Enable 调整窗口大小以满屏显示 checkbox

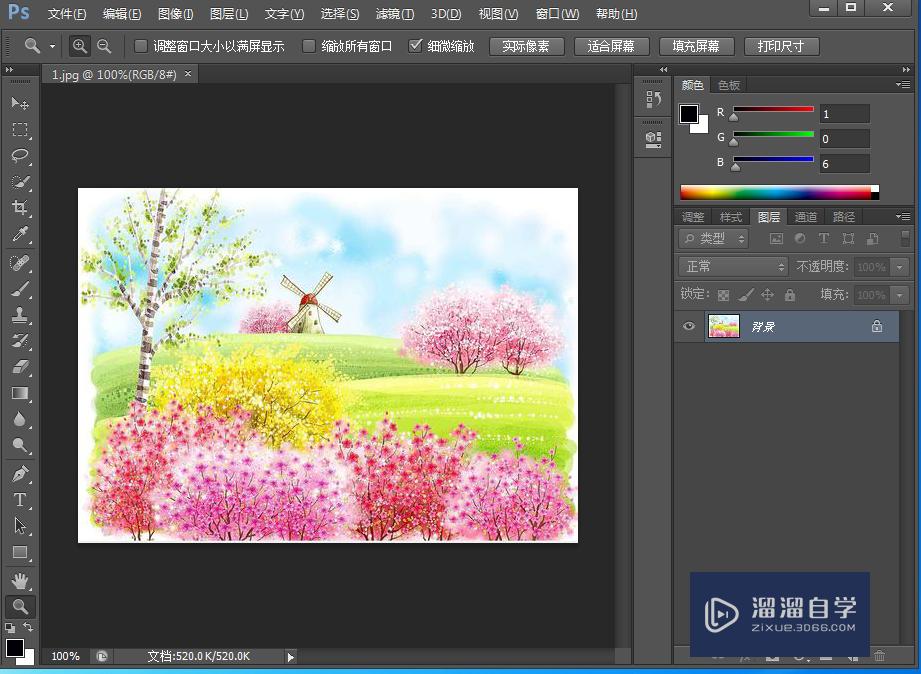141,46
